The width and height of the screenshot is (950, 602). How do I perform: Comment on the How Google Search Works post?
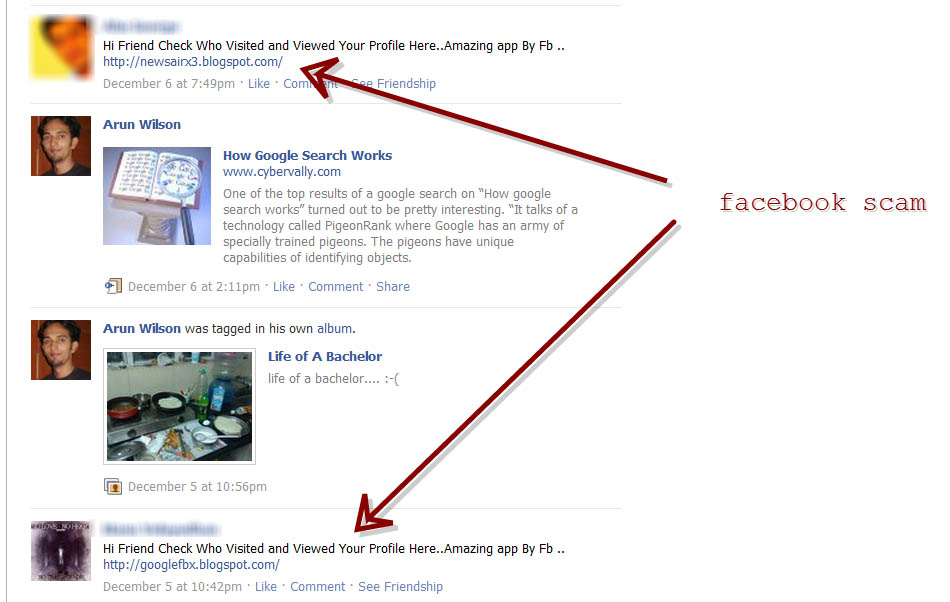point(336,286)
